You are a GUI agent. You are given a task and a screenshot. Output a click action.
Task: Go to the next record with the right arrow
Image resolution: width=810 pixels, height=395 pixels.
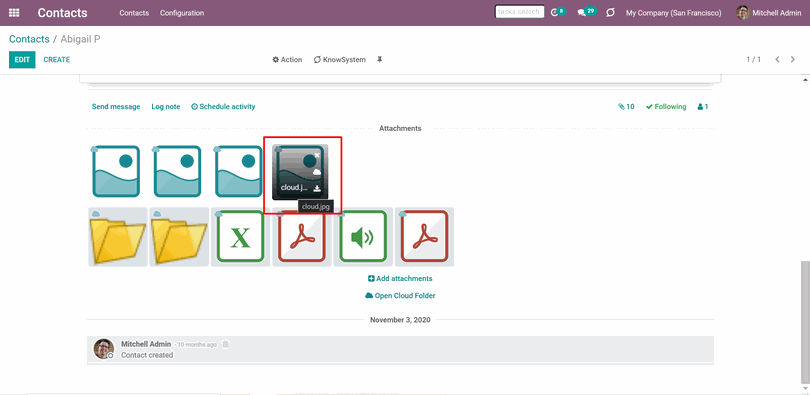(x=793, y=60)
